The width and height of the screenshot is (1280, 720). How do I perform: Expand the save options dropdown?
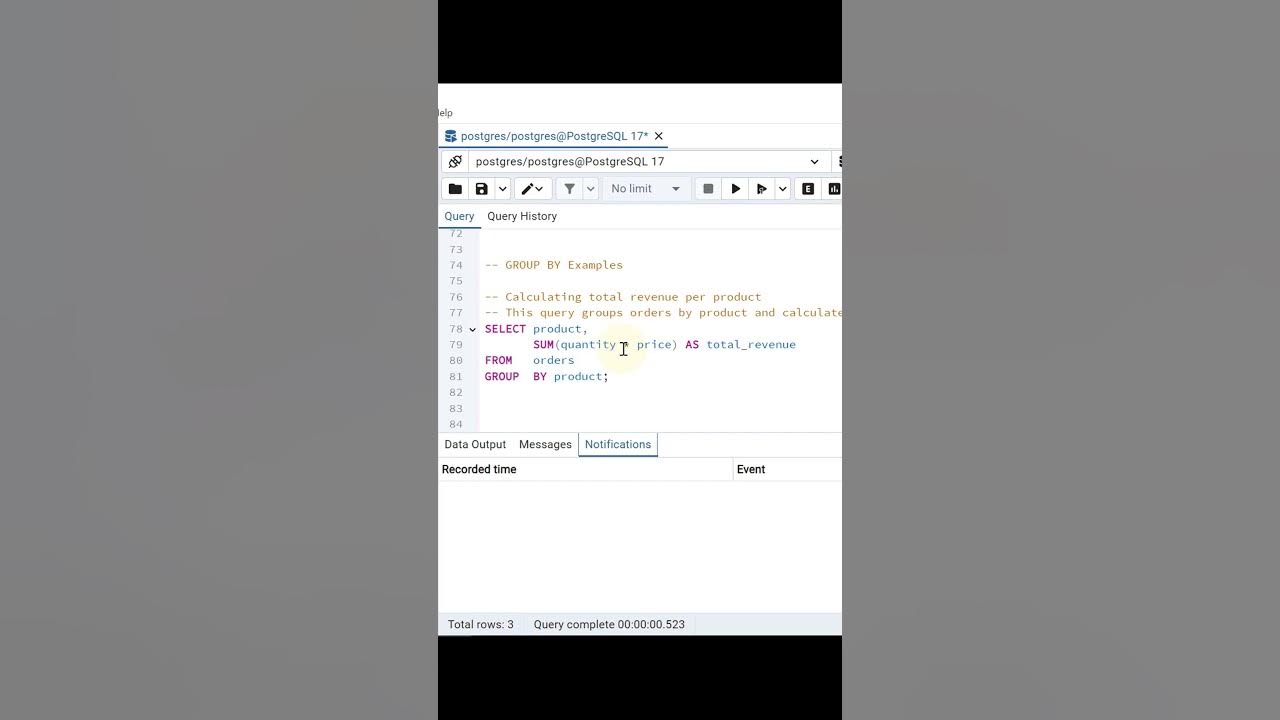(502, 189)
